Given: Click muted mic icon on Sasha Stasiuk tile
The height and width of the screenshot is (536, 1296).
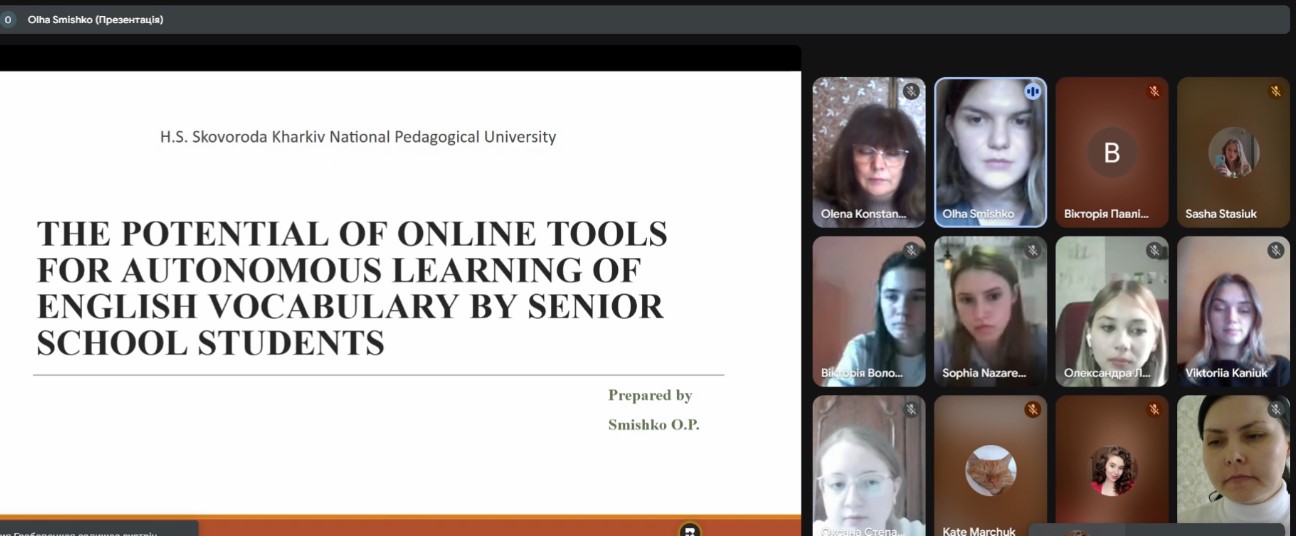Looking at the screenshot, I should (1275, 91).
